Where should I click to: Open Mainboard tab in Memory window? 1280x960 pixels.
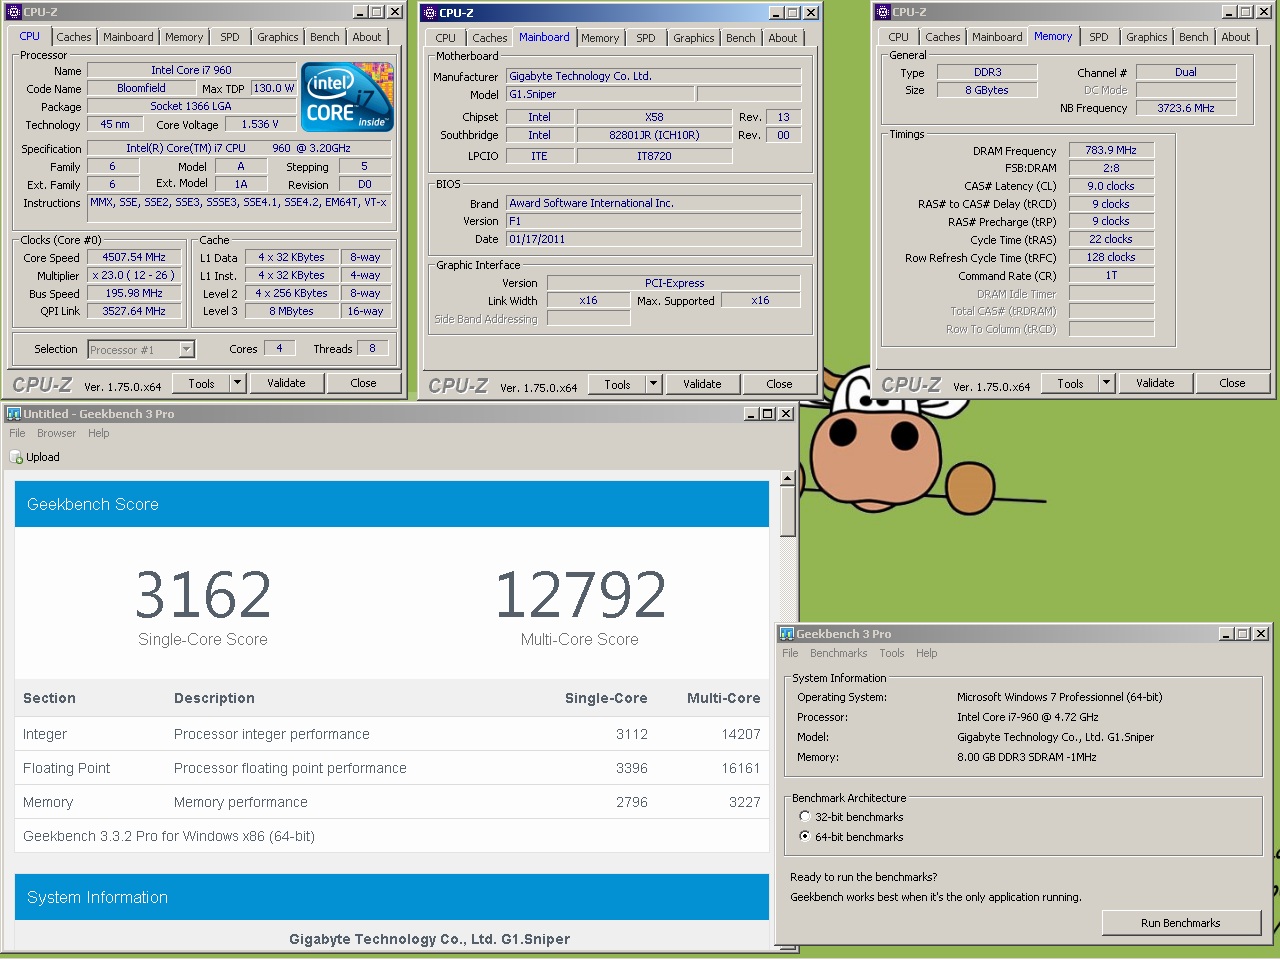(x=997, y=37)
